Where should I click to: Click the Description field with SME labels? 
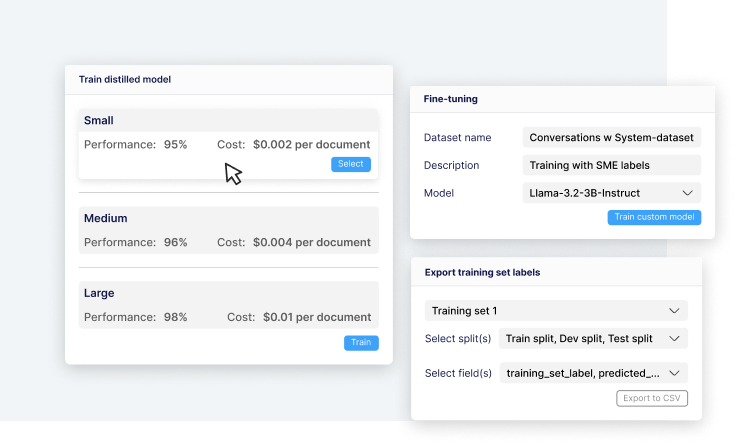pyautogui.click(x=612, y=165)
